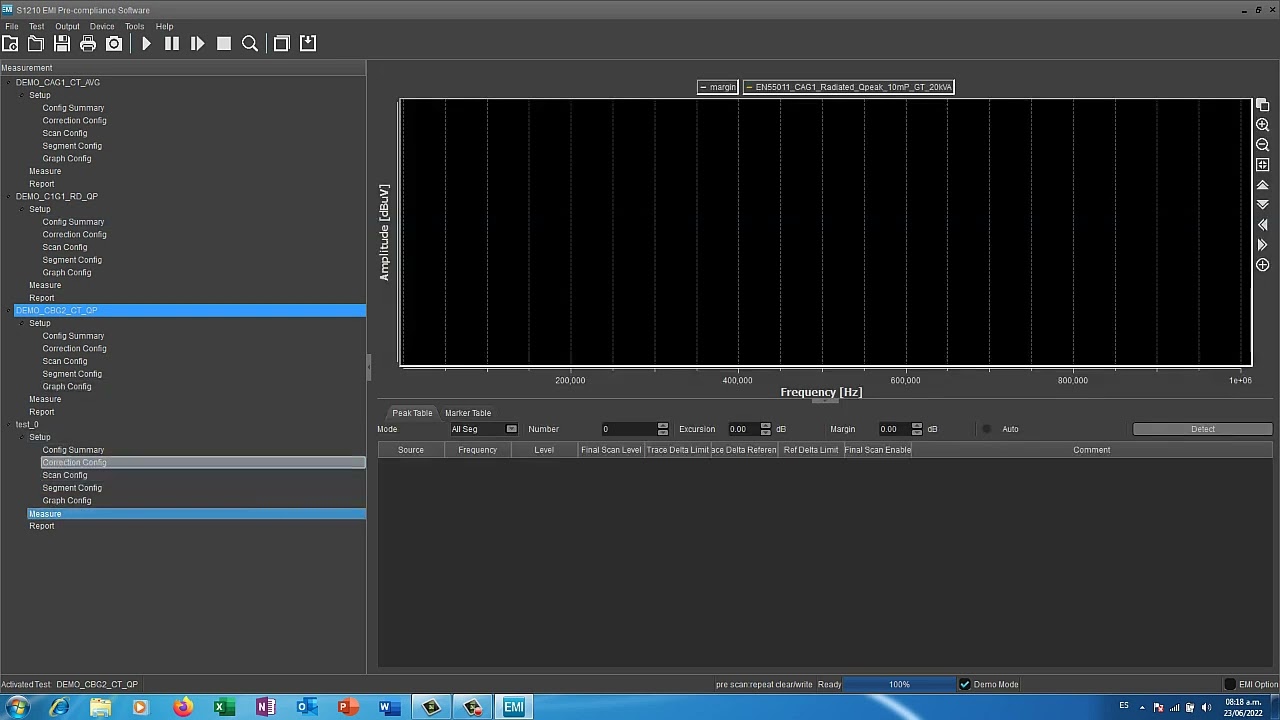Add marker with circled plus icon
1280x720 pixels.
click(x=1262, y=265)
